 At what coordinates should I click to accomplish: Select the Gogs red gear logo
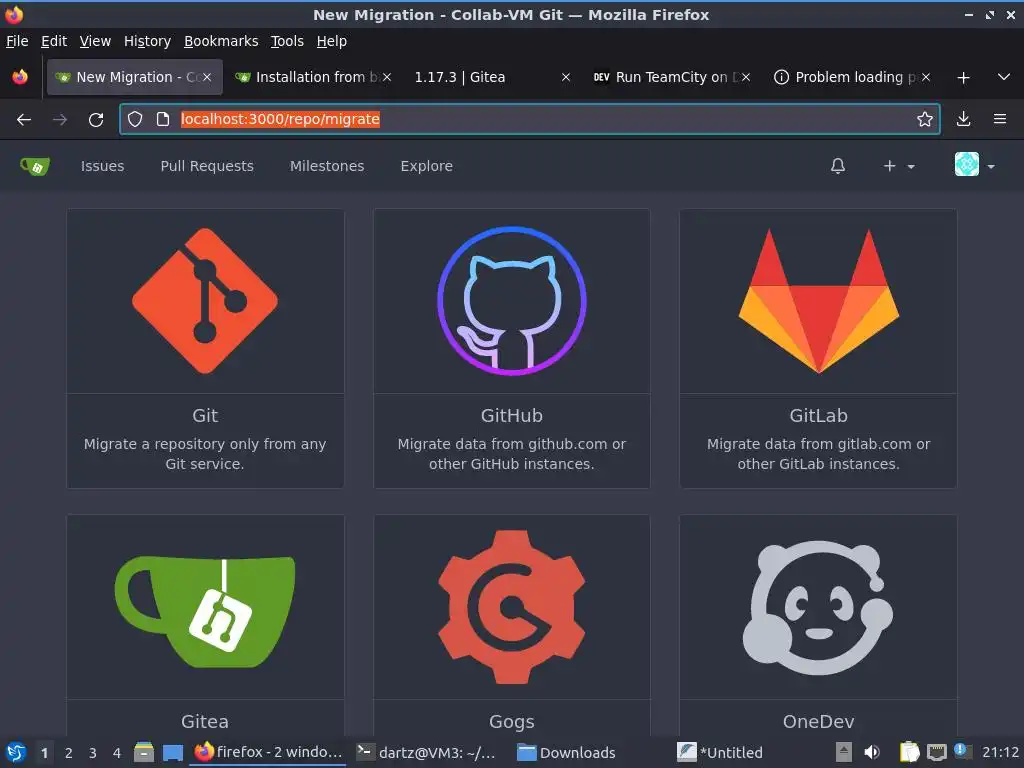511,607
